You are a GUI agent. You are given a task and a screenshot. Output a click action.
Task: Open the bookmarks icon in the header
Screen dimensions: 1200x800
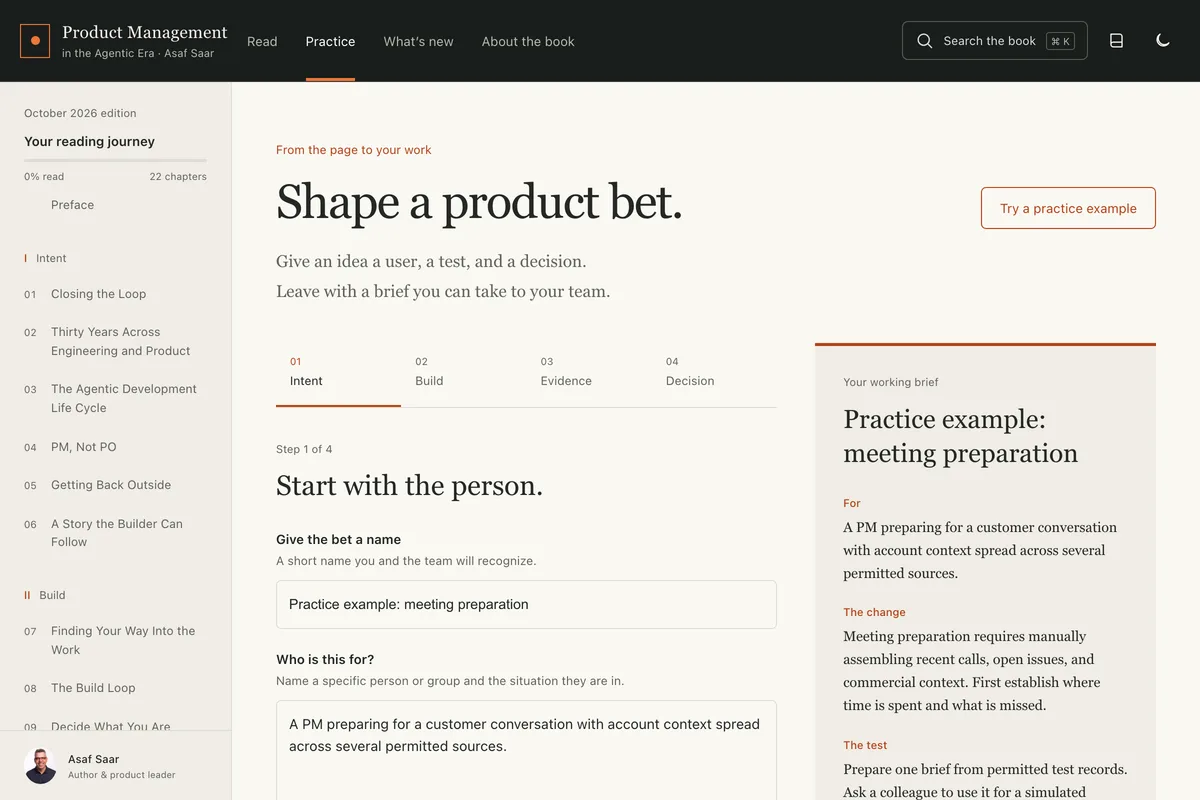1117,41
